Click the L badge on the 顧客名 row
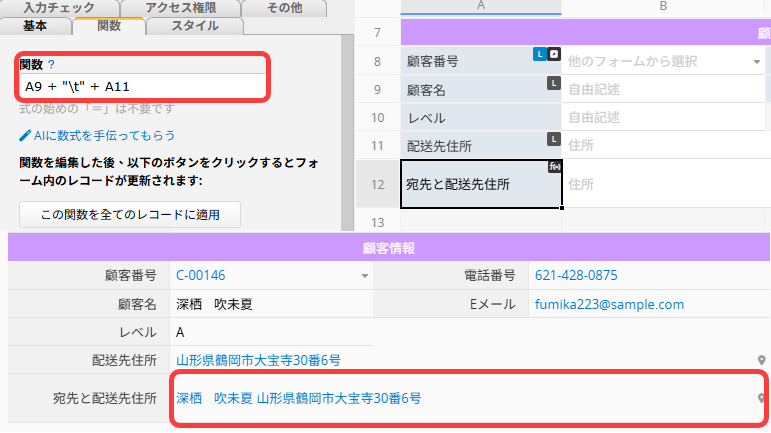Image resolution: width=771 pixels, height=433 pixels. [x=554, y=83]
